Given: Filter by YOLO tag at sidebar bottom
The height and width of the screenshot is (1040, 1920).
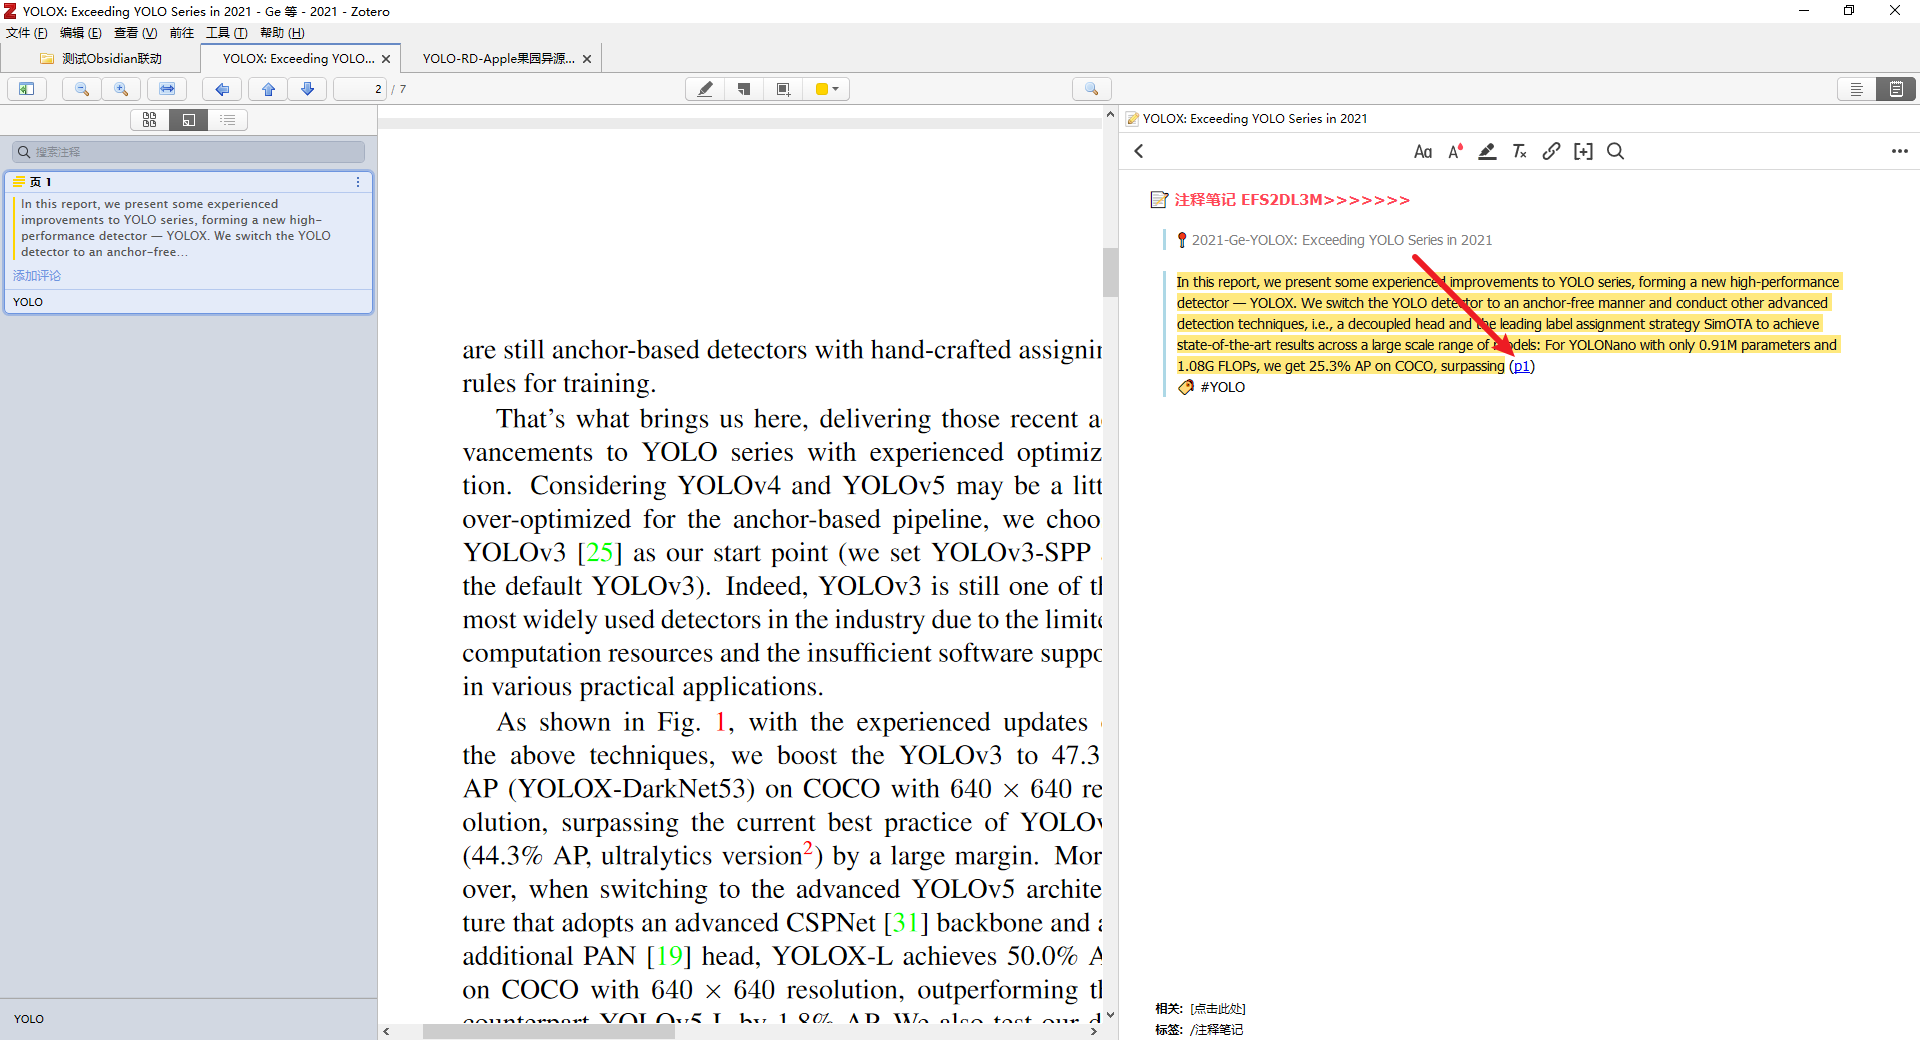Looking at the screenshot, I should pyautogui.click(x=29, y=1019).
